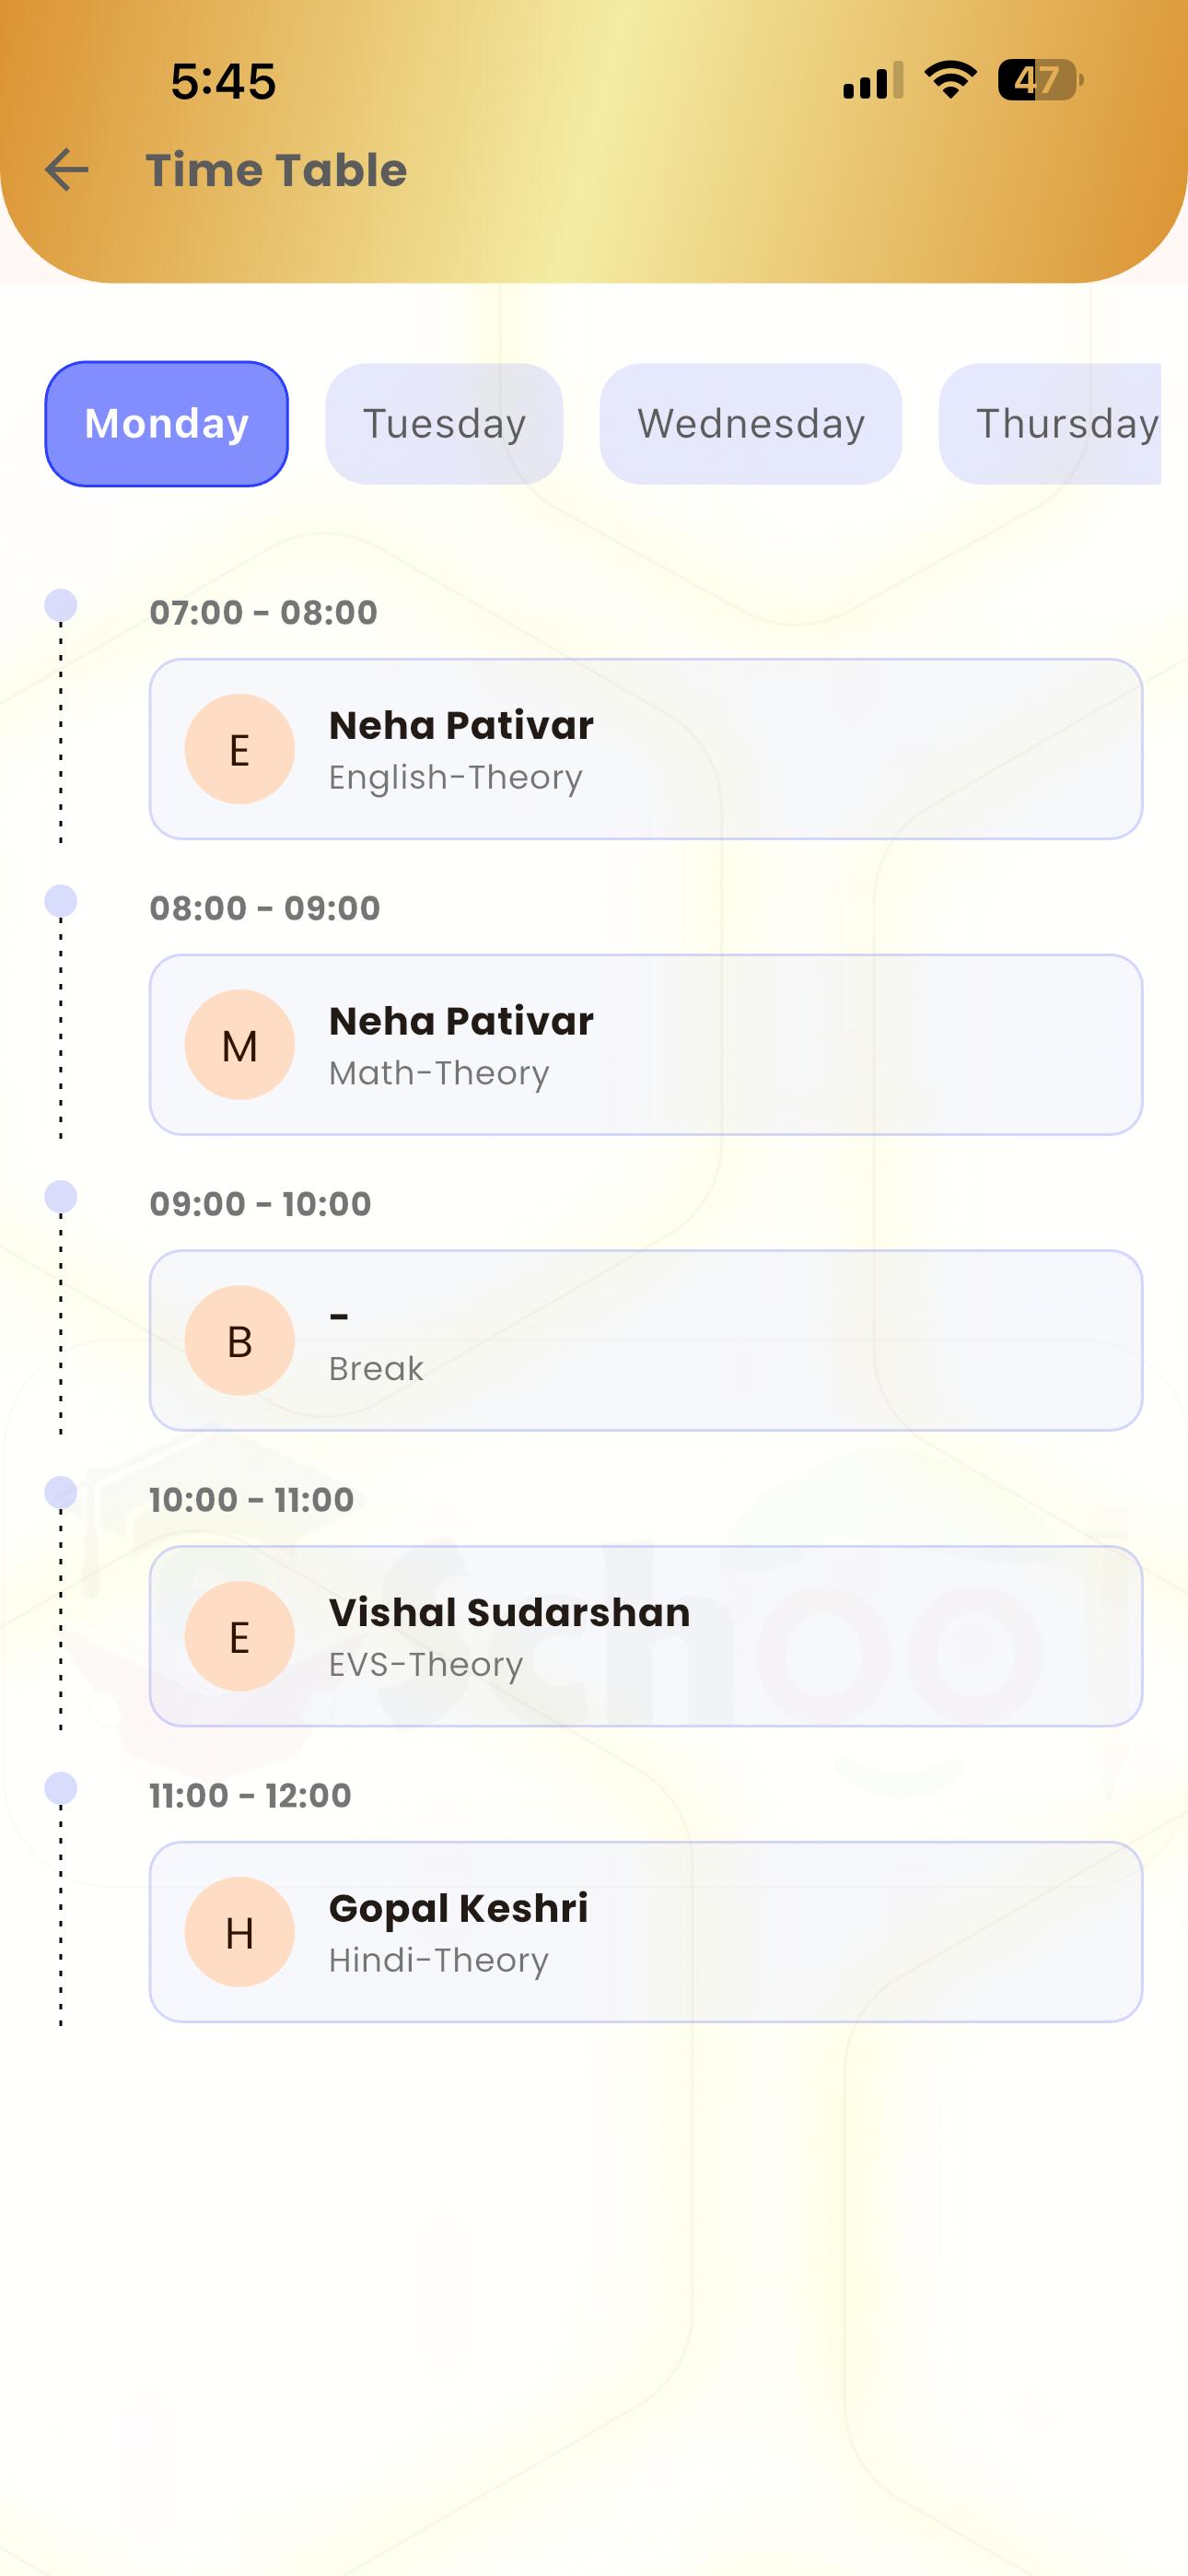Select the Monday tab
This screenshot has height=2576, width=1188.
(167, 424)
